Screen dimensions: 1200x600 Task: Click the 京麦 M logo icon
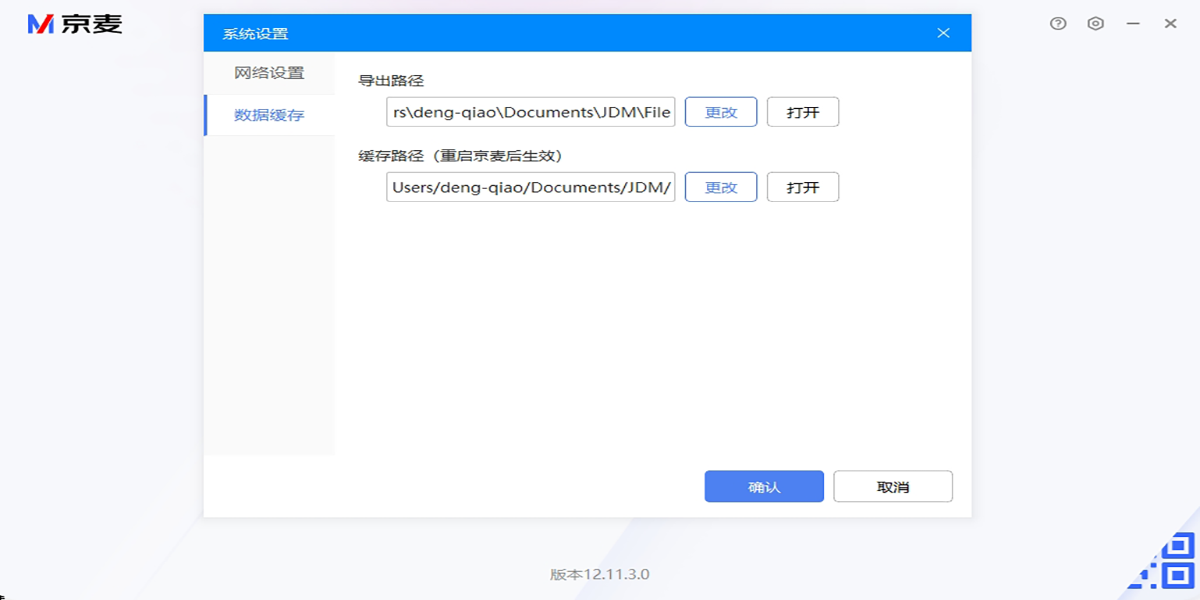pyautogui.click(x=41, y=24)
